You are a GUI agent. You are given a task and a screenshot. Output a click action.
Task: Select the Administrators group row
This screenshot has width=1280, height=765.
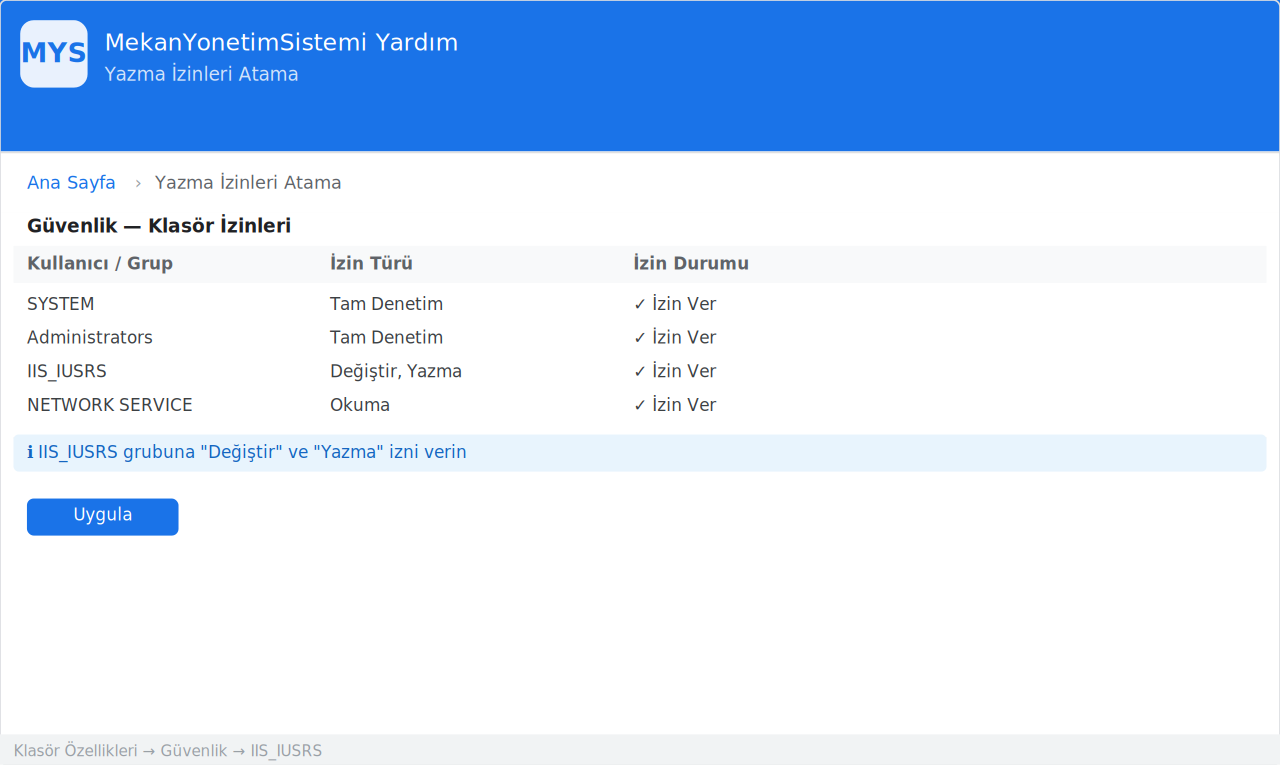(x=640, y=338)
